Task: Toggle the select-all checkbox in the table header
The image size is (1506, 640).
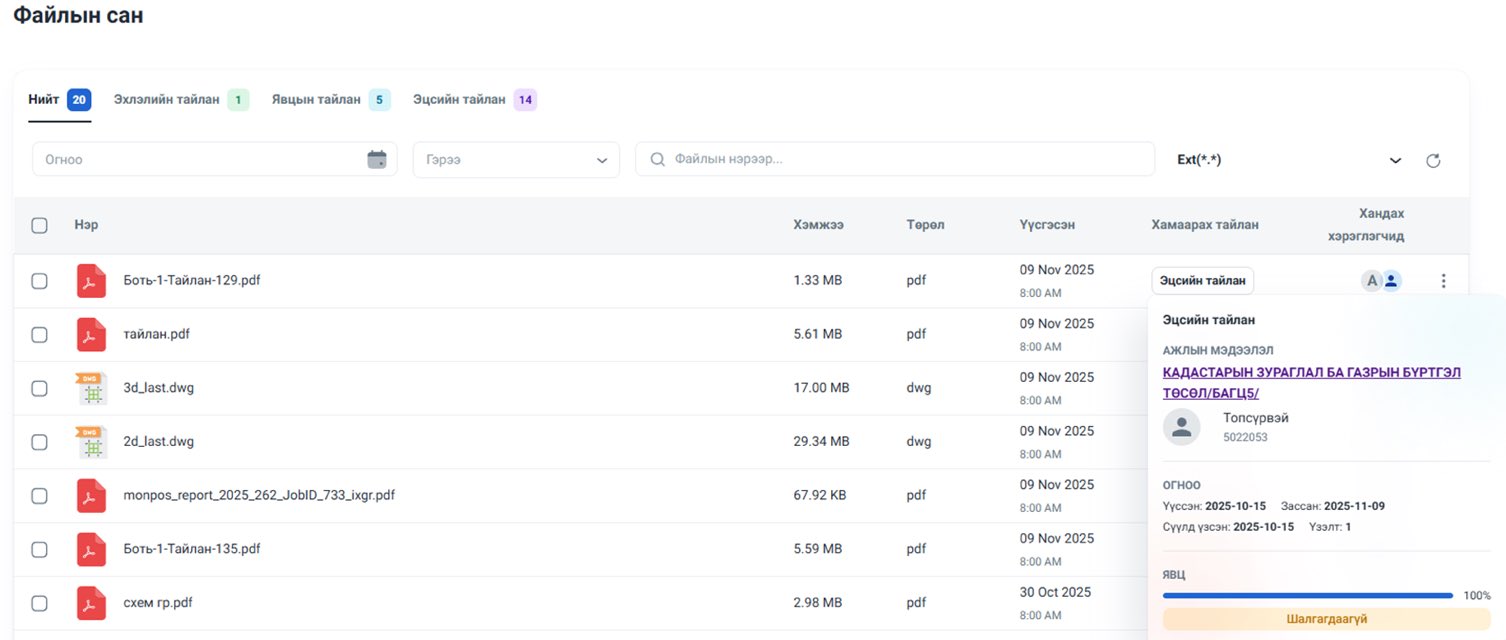Action: point(40,225)
